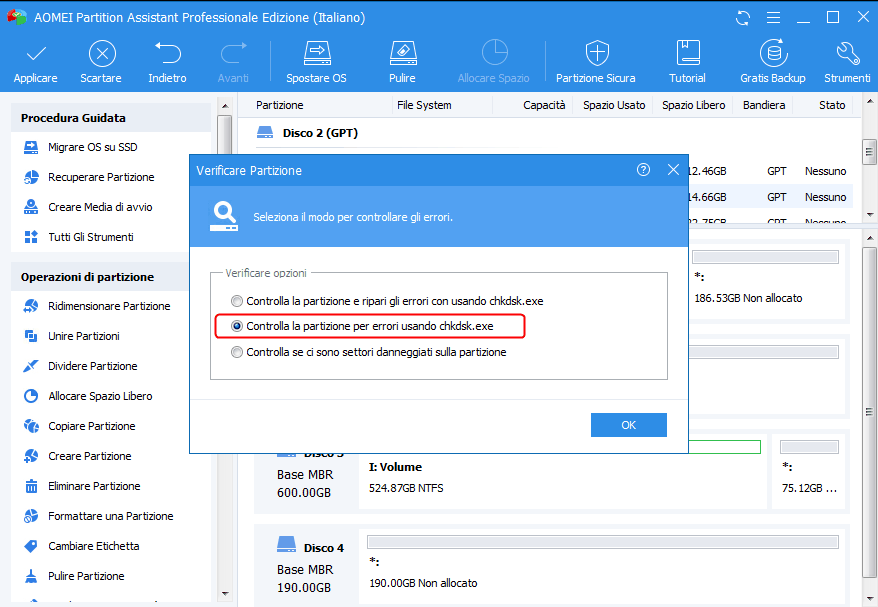Sort by the Stato column header
The height and width of the screenshot is (607, 878).
pyautogui.click(x=832, y=105)
